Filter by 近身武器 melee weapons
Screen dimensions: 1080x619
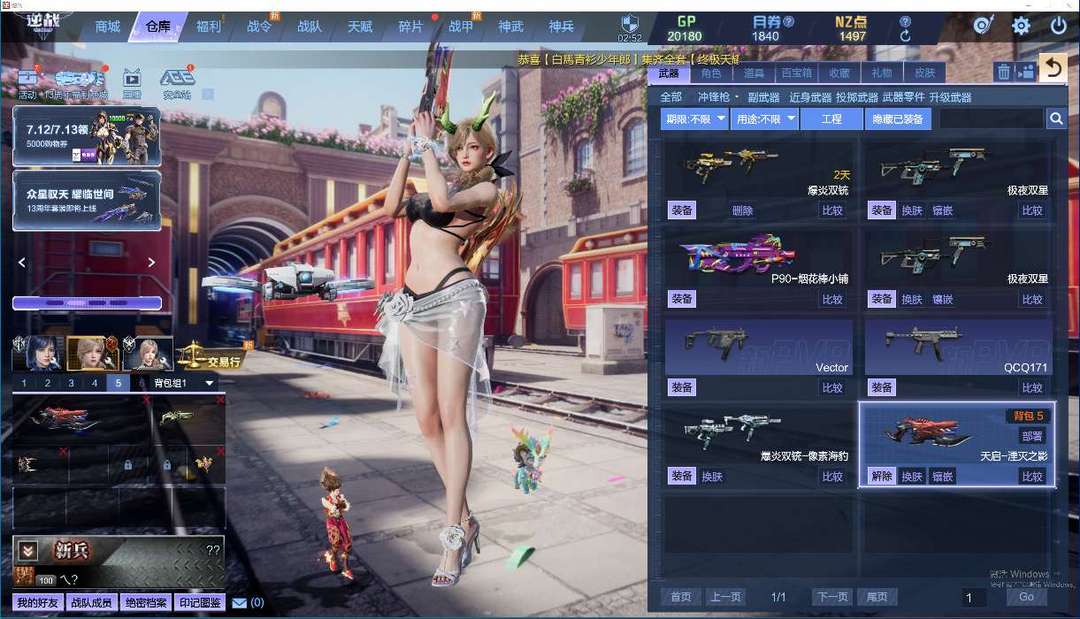tap(810, 97)
